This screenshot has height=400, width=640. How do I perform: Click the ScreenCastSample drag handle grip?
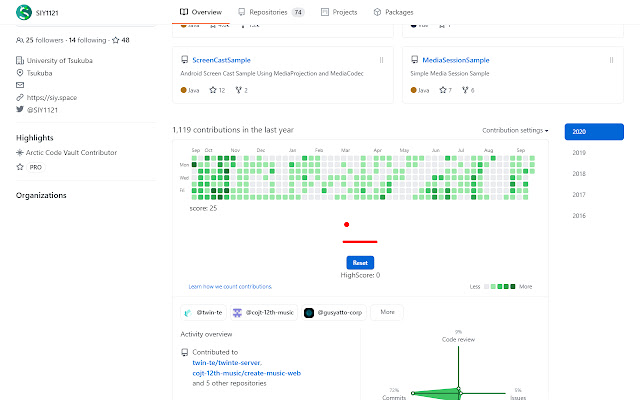click(381, 60)
